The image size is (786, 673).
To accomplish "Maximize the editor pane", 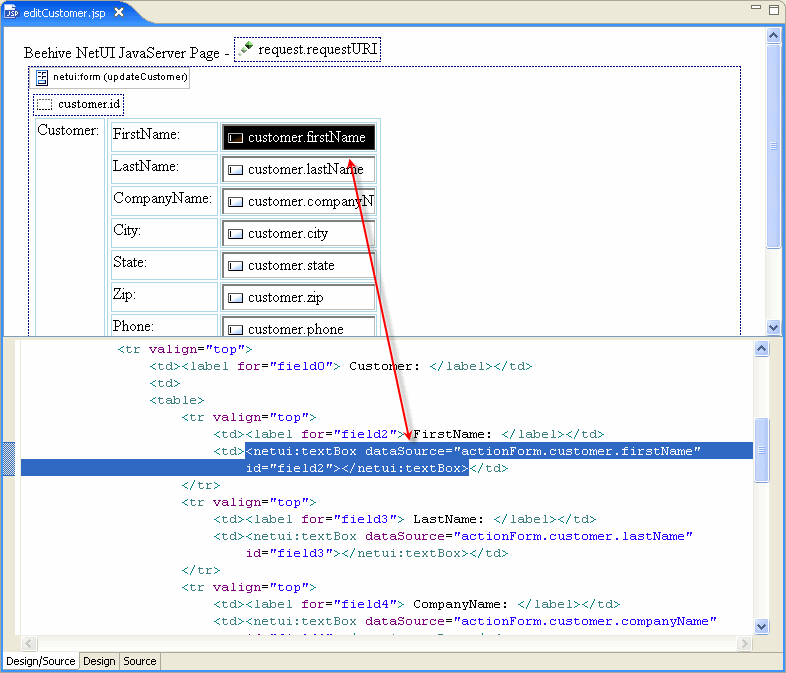I will click(774, 9).
